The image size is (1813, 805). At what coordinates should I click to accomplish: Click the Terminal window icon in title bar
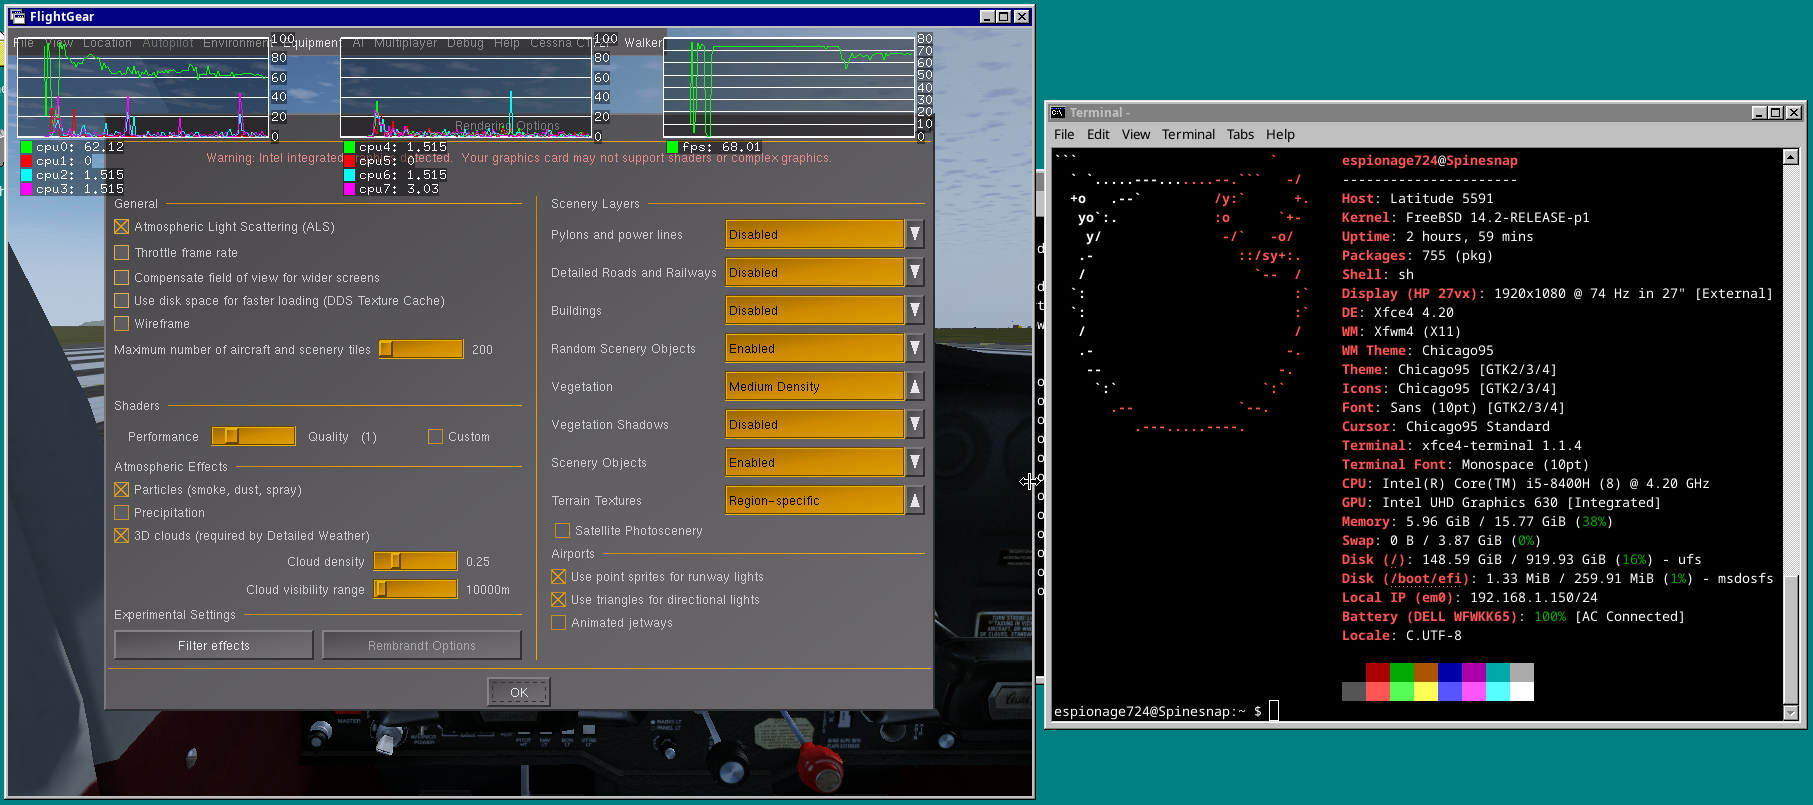point(1057,113)
